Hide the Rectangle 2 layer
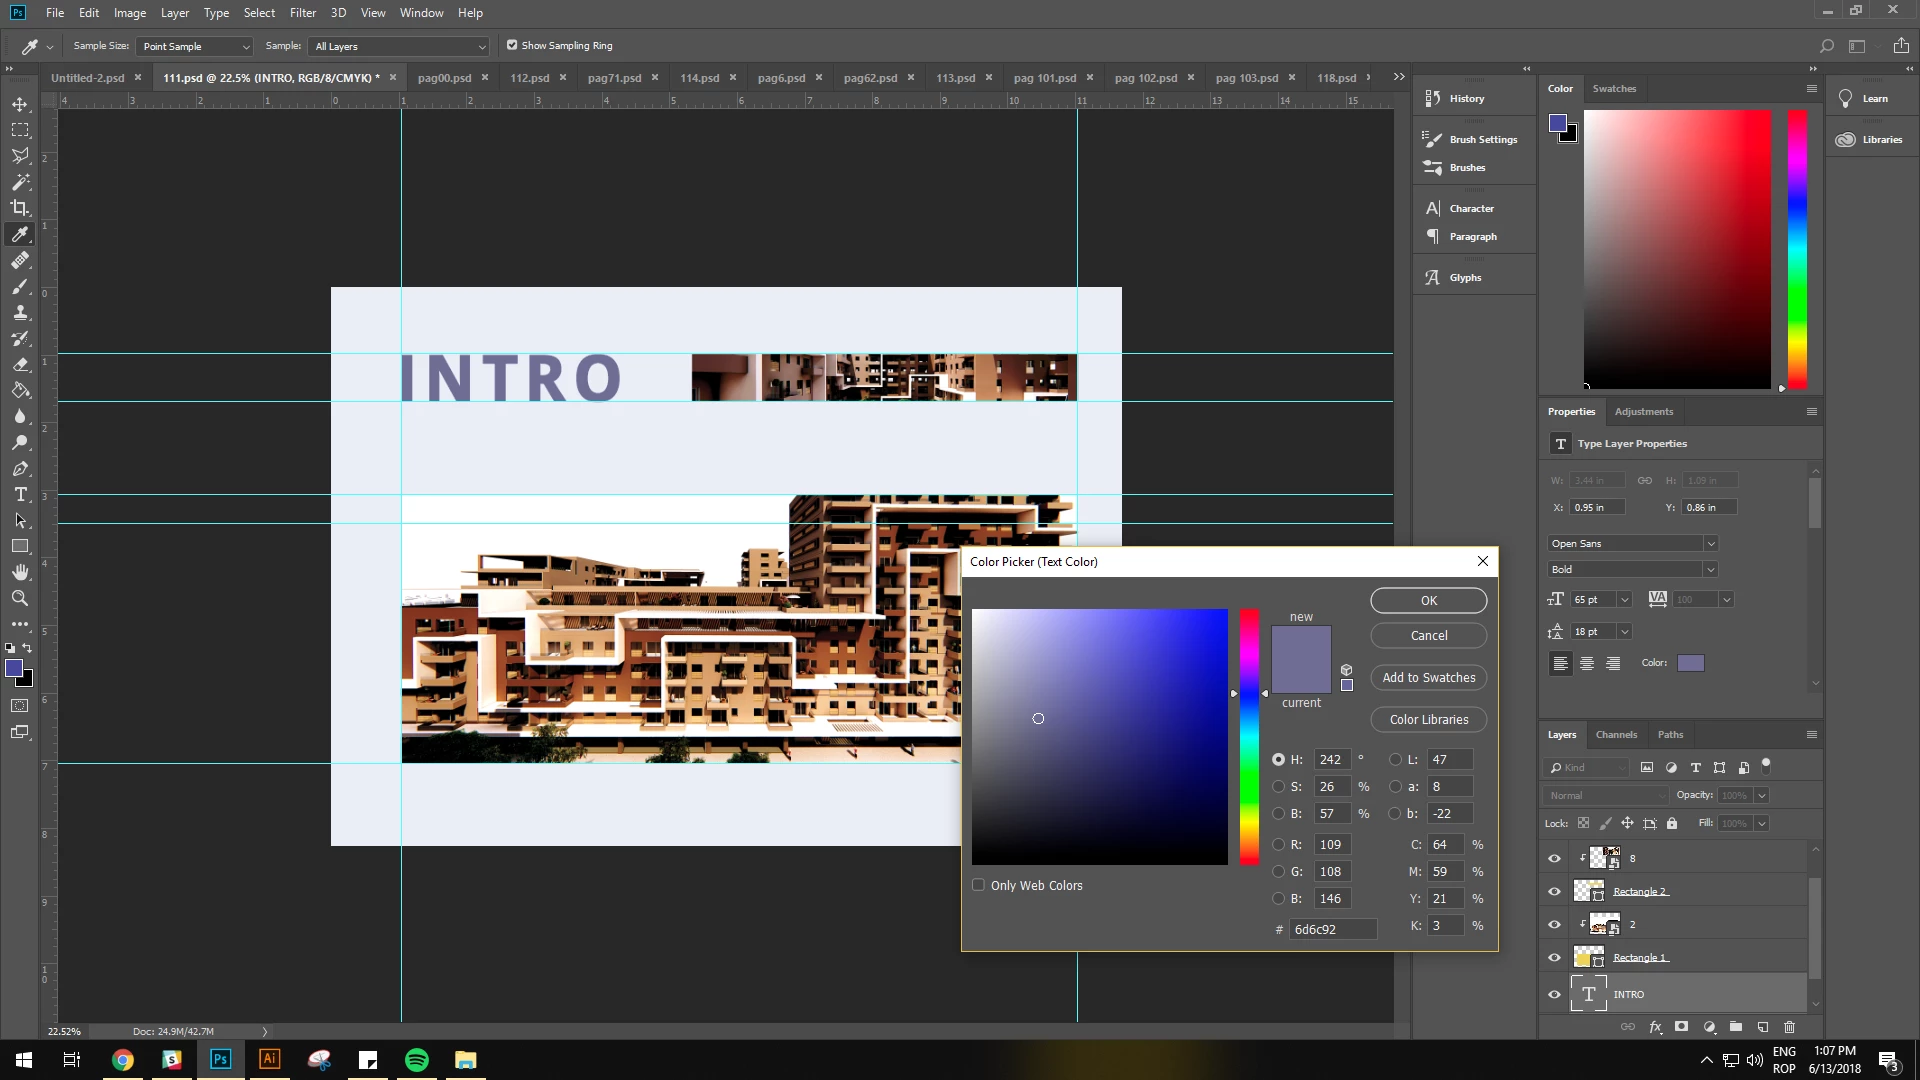1920x1080 pixels. 1554,891
